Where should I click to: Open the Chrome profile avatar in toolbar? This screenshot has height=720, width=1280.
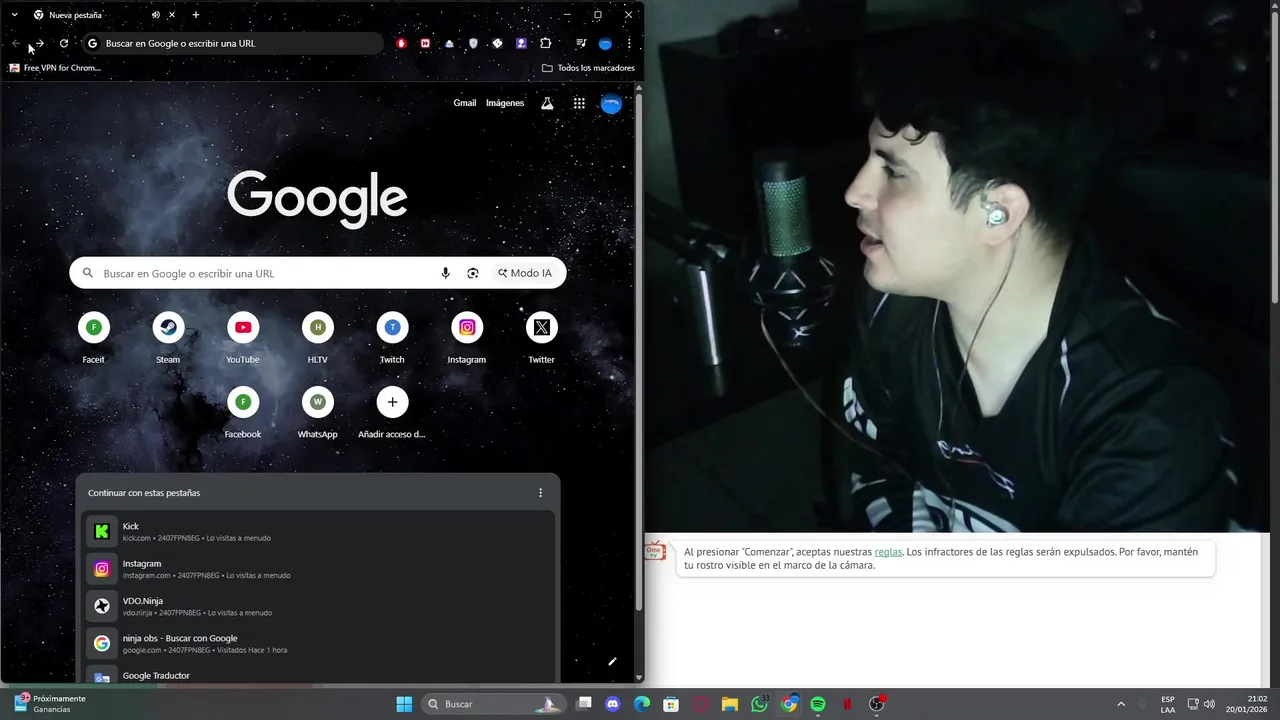[605, 43]
